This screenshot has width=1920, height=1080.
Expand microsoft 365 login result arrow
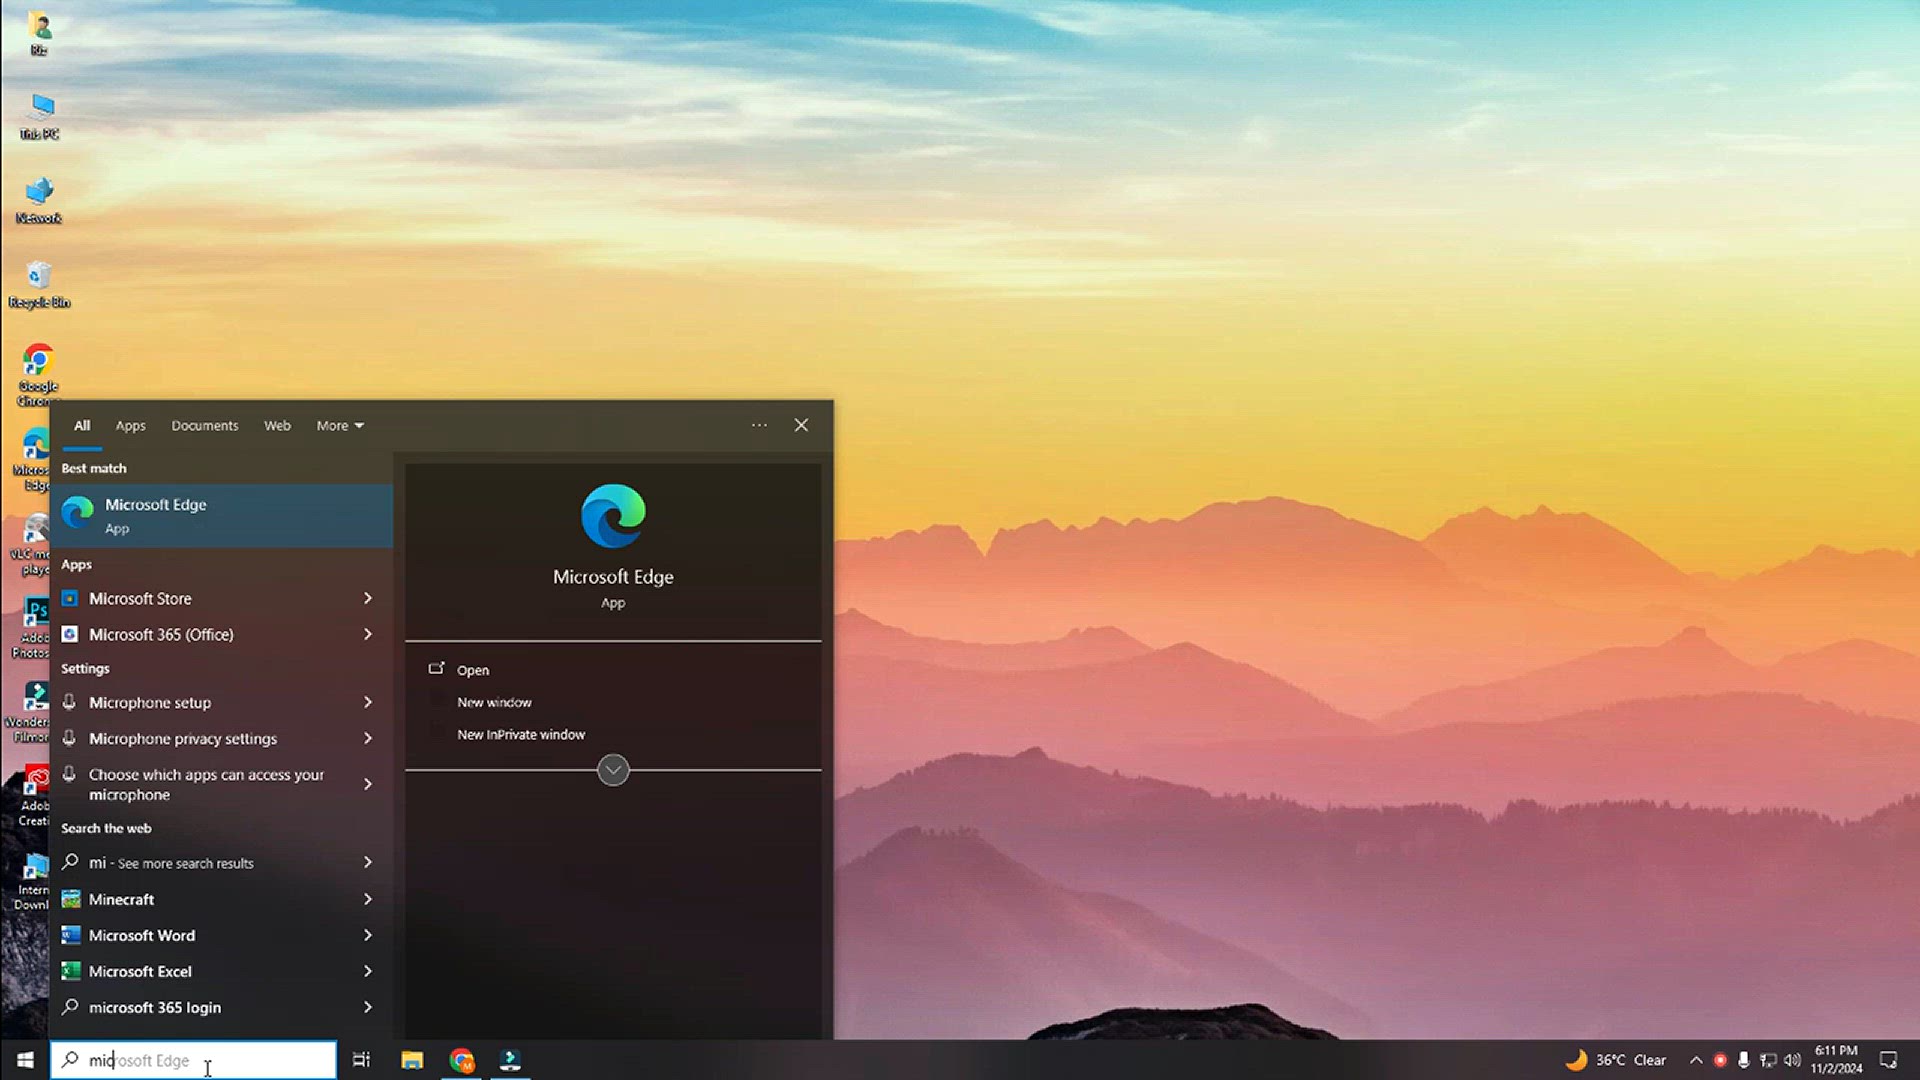[368, 1007]
